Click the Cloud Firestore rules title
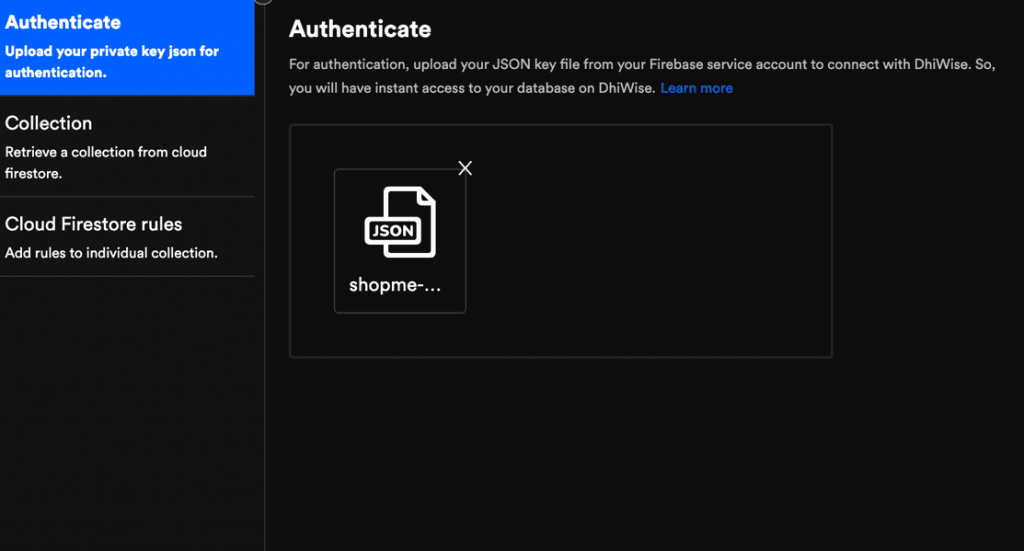This screenshot has width=1024, height=551. coord(94,224)
